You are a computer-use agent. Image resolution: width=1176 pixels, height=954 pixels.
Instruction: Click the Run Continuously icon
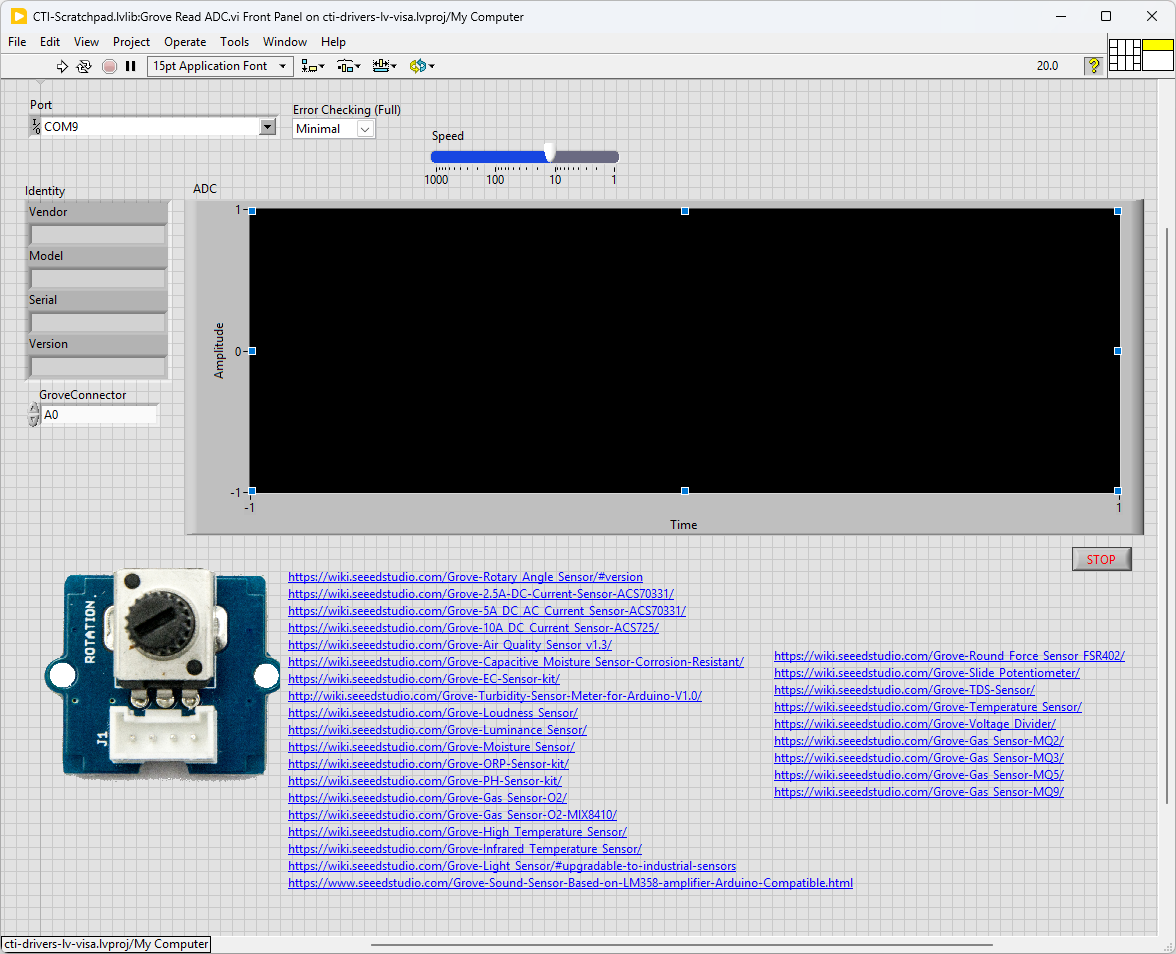[x=84, y=66]
